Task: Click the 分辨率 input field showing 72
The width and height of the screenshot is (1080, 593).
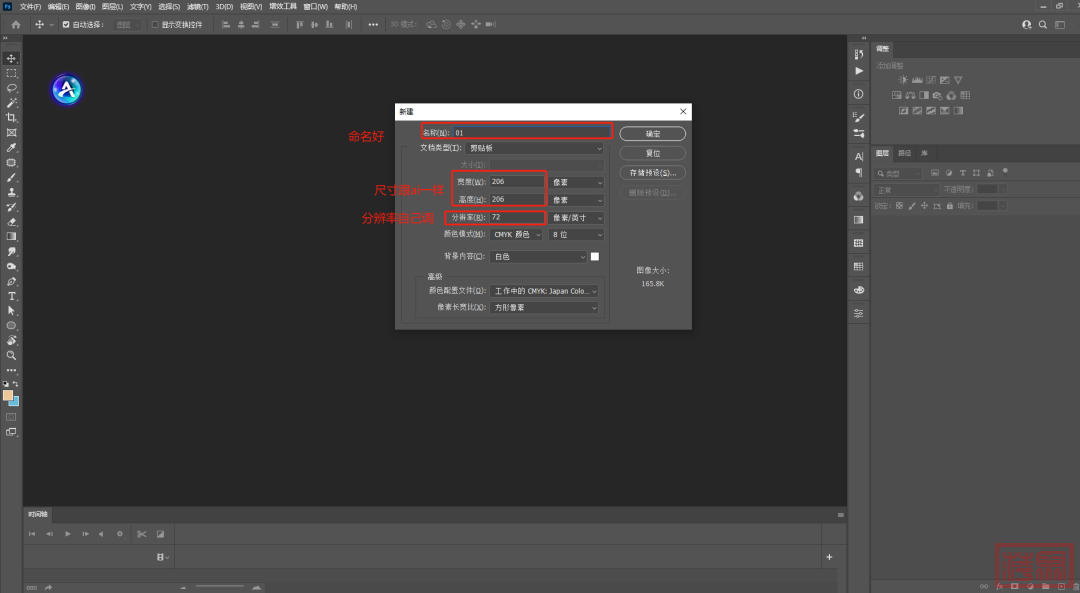Action: tap(517, 217)
